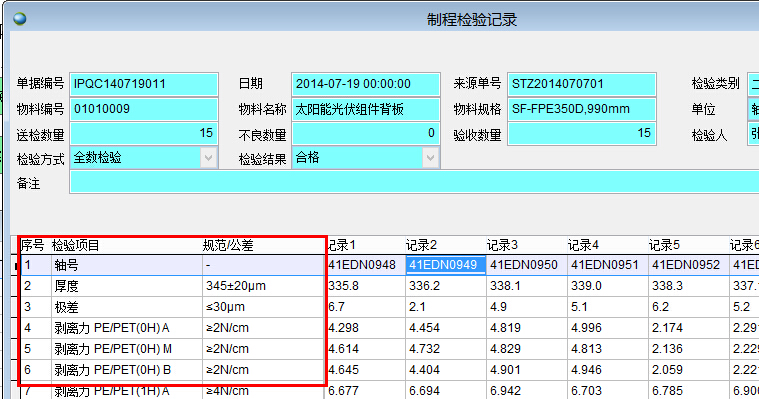Open the 检验结果 dropdown arrow
The image size is (759, 399).
(x=430, y=158)
